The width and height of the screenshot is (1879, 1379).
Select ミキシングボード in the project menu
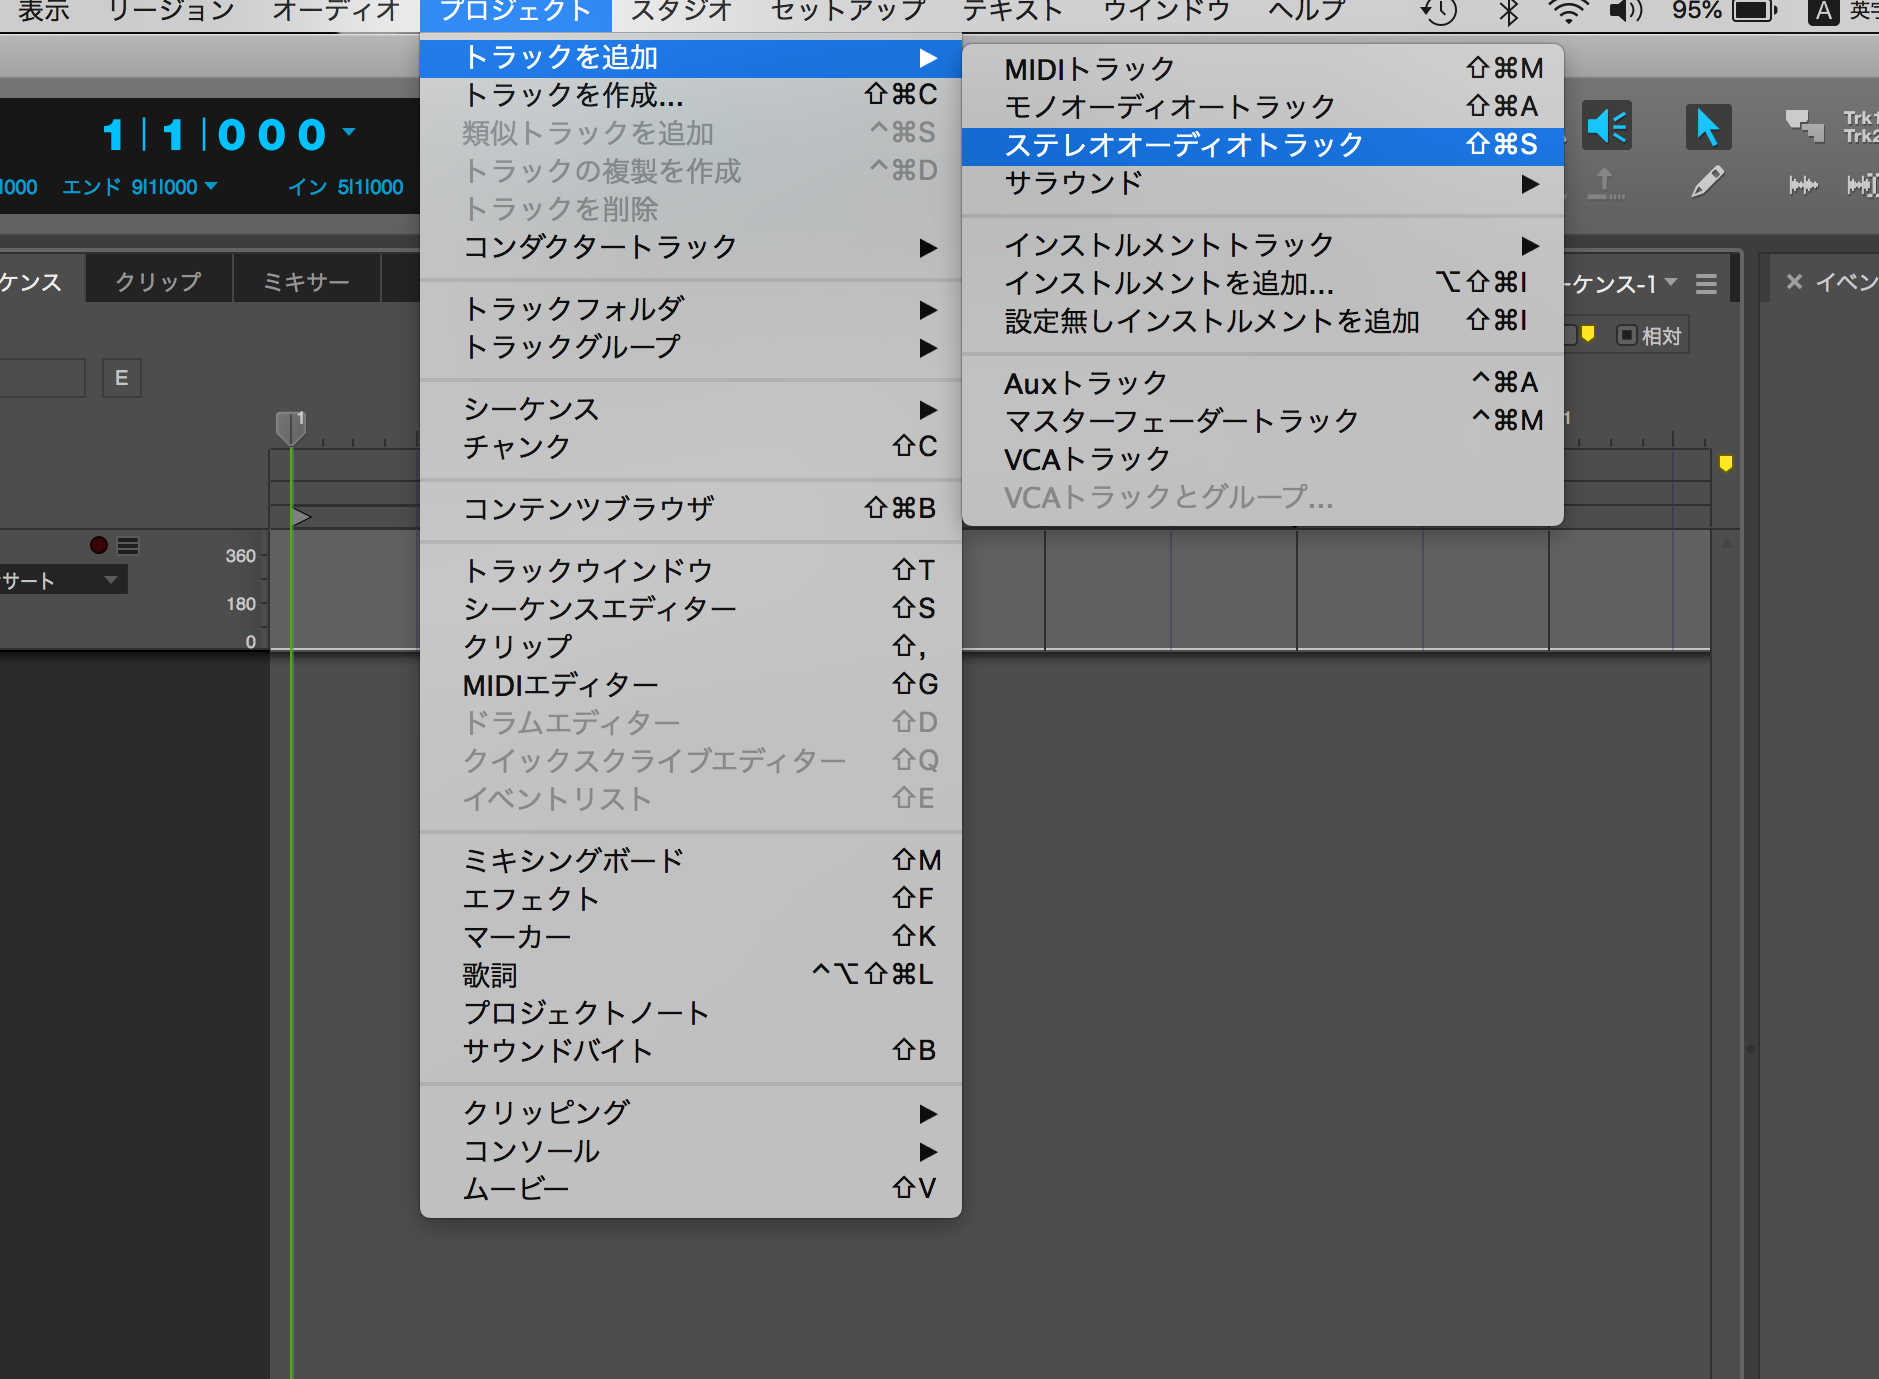573,860
